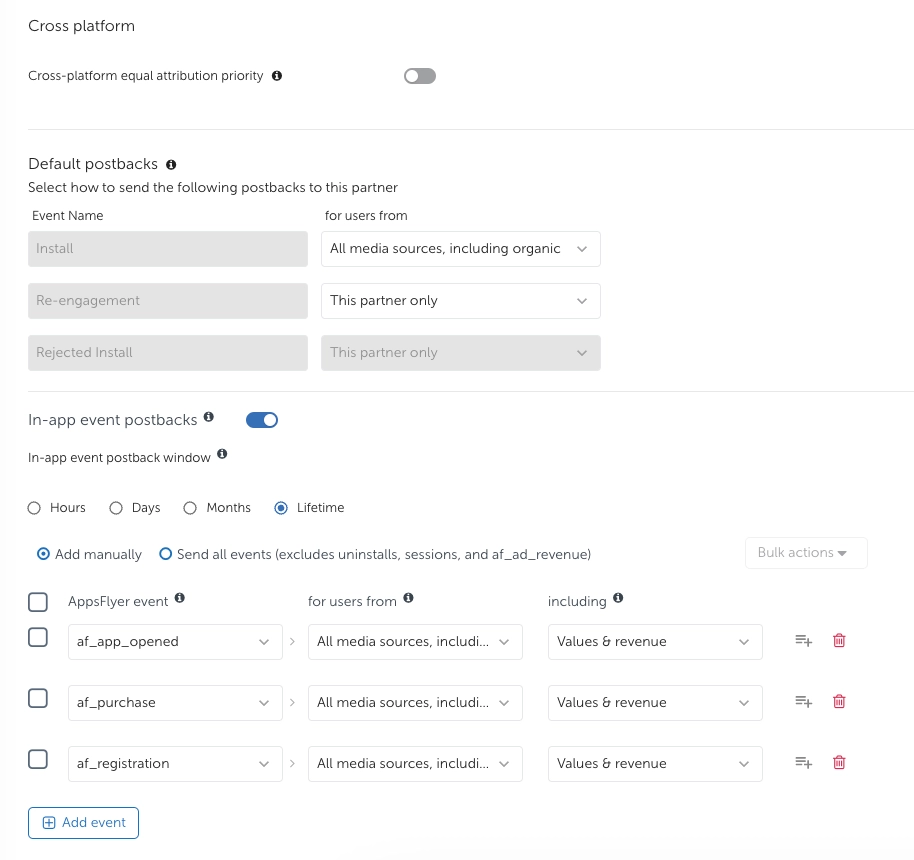This screenshot has width=914, height=860.
Task: Choose Send all events radio option
Action: [166, 554]
